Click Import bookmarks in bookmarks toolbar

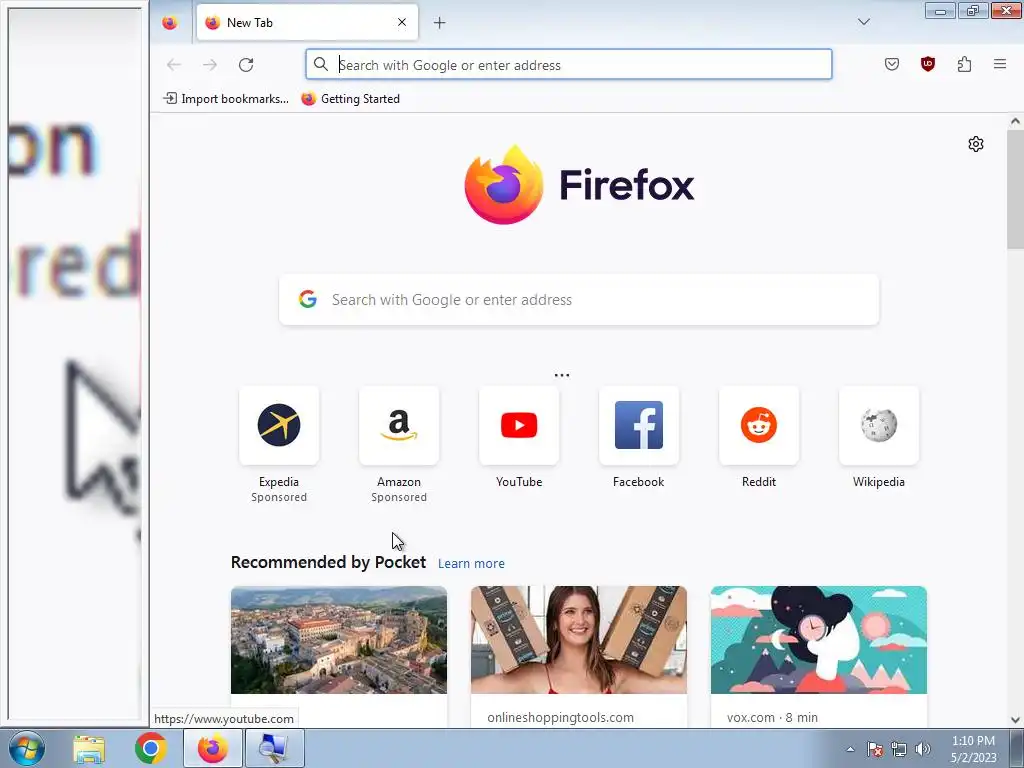point(226,99)
